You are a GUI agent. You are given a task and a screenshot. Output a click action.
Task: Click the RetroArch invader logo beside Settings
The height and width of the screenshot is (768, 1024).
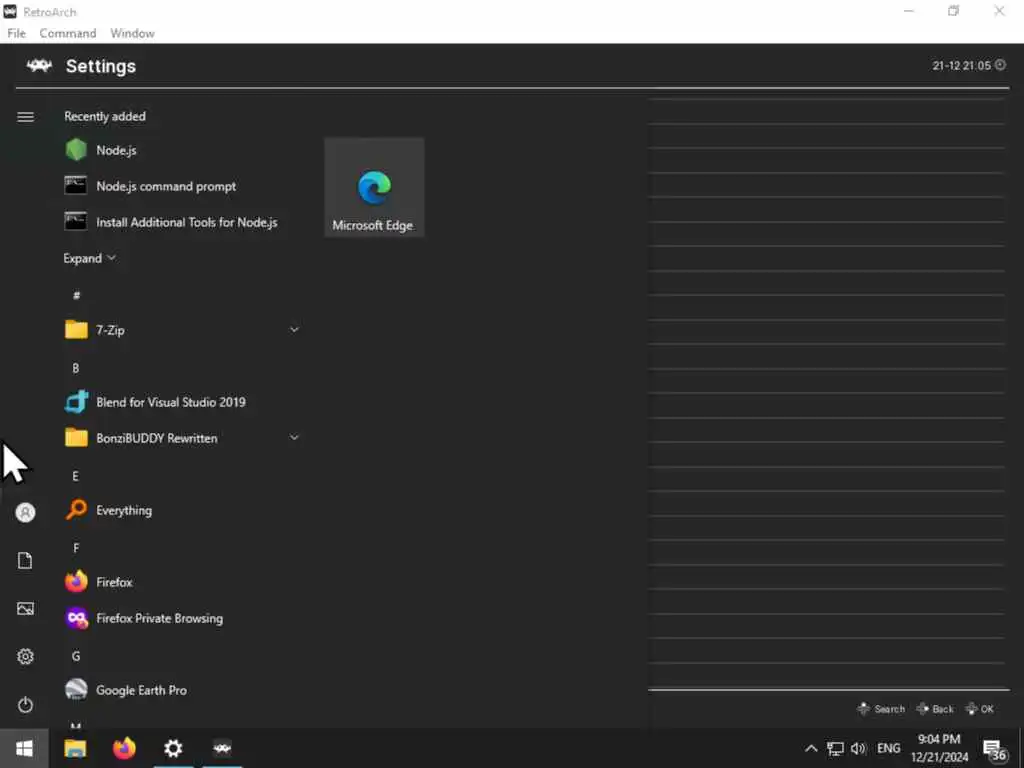tap(39, 65)
